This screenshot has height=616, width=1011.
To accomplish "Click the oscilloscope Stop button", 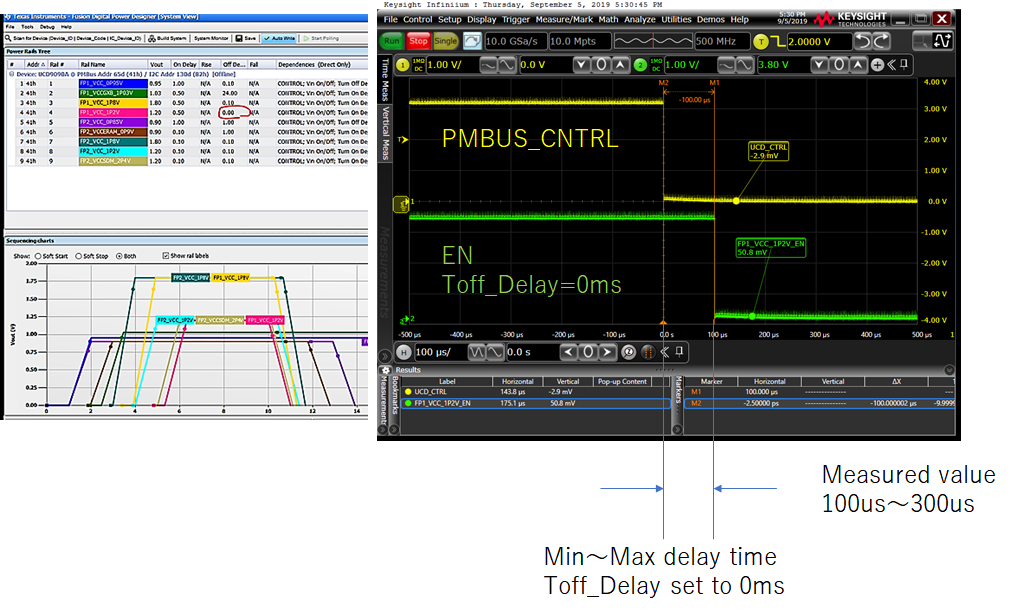I will click(x=418, y=41).
